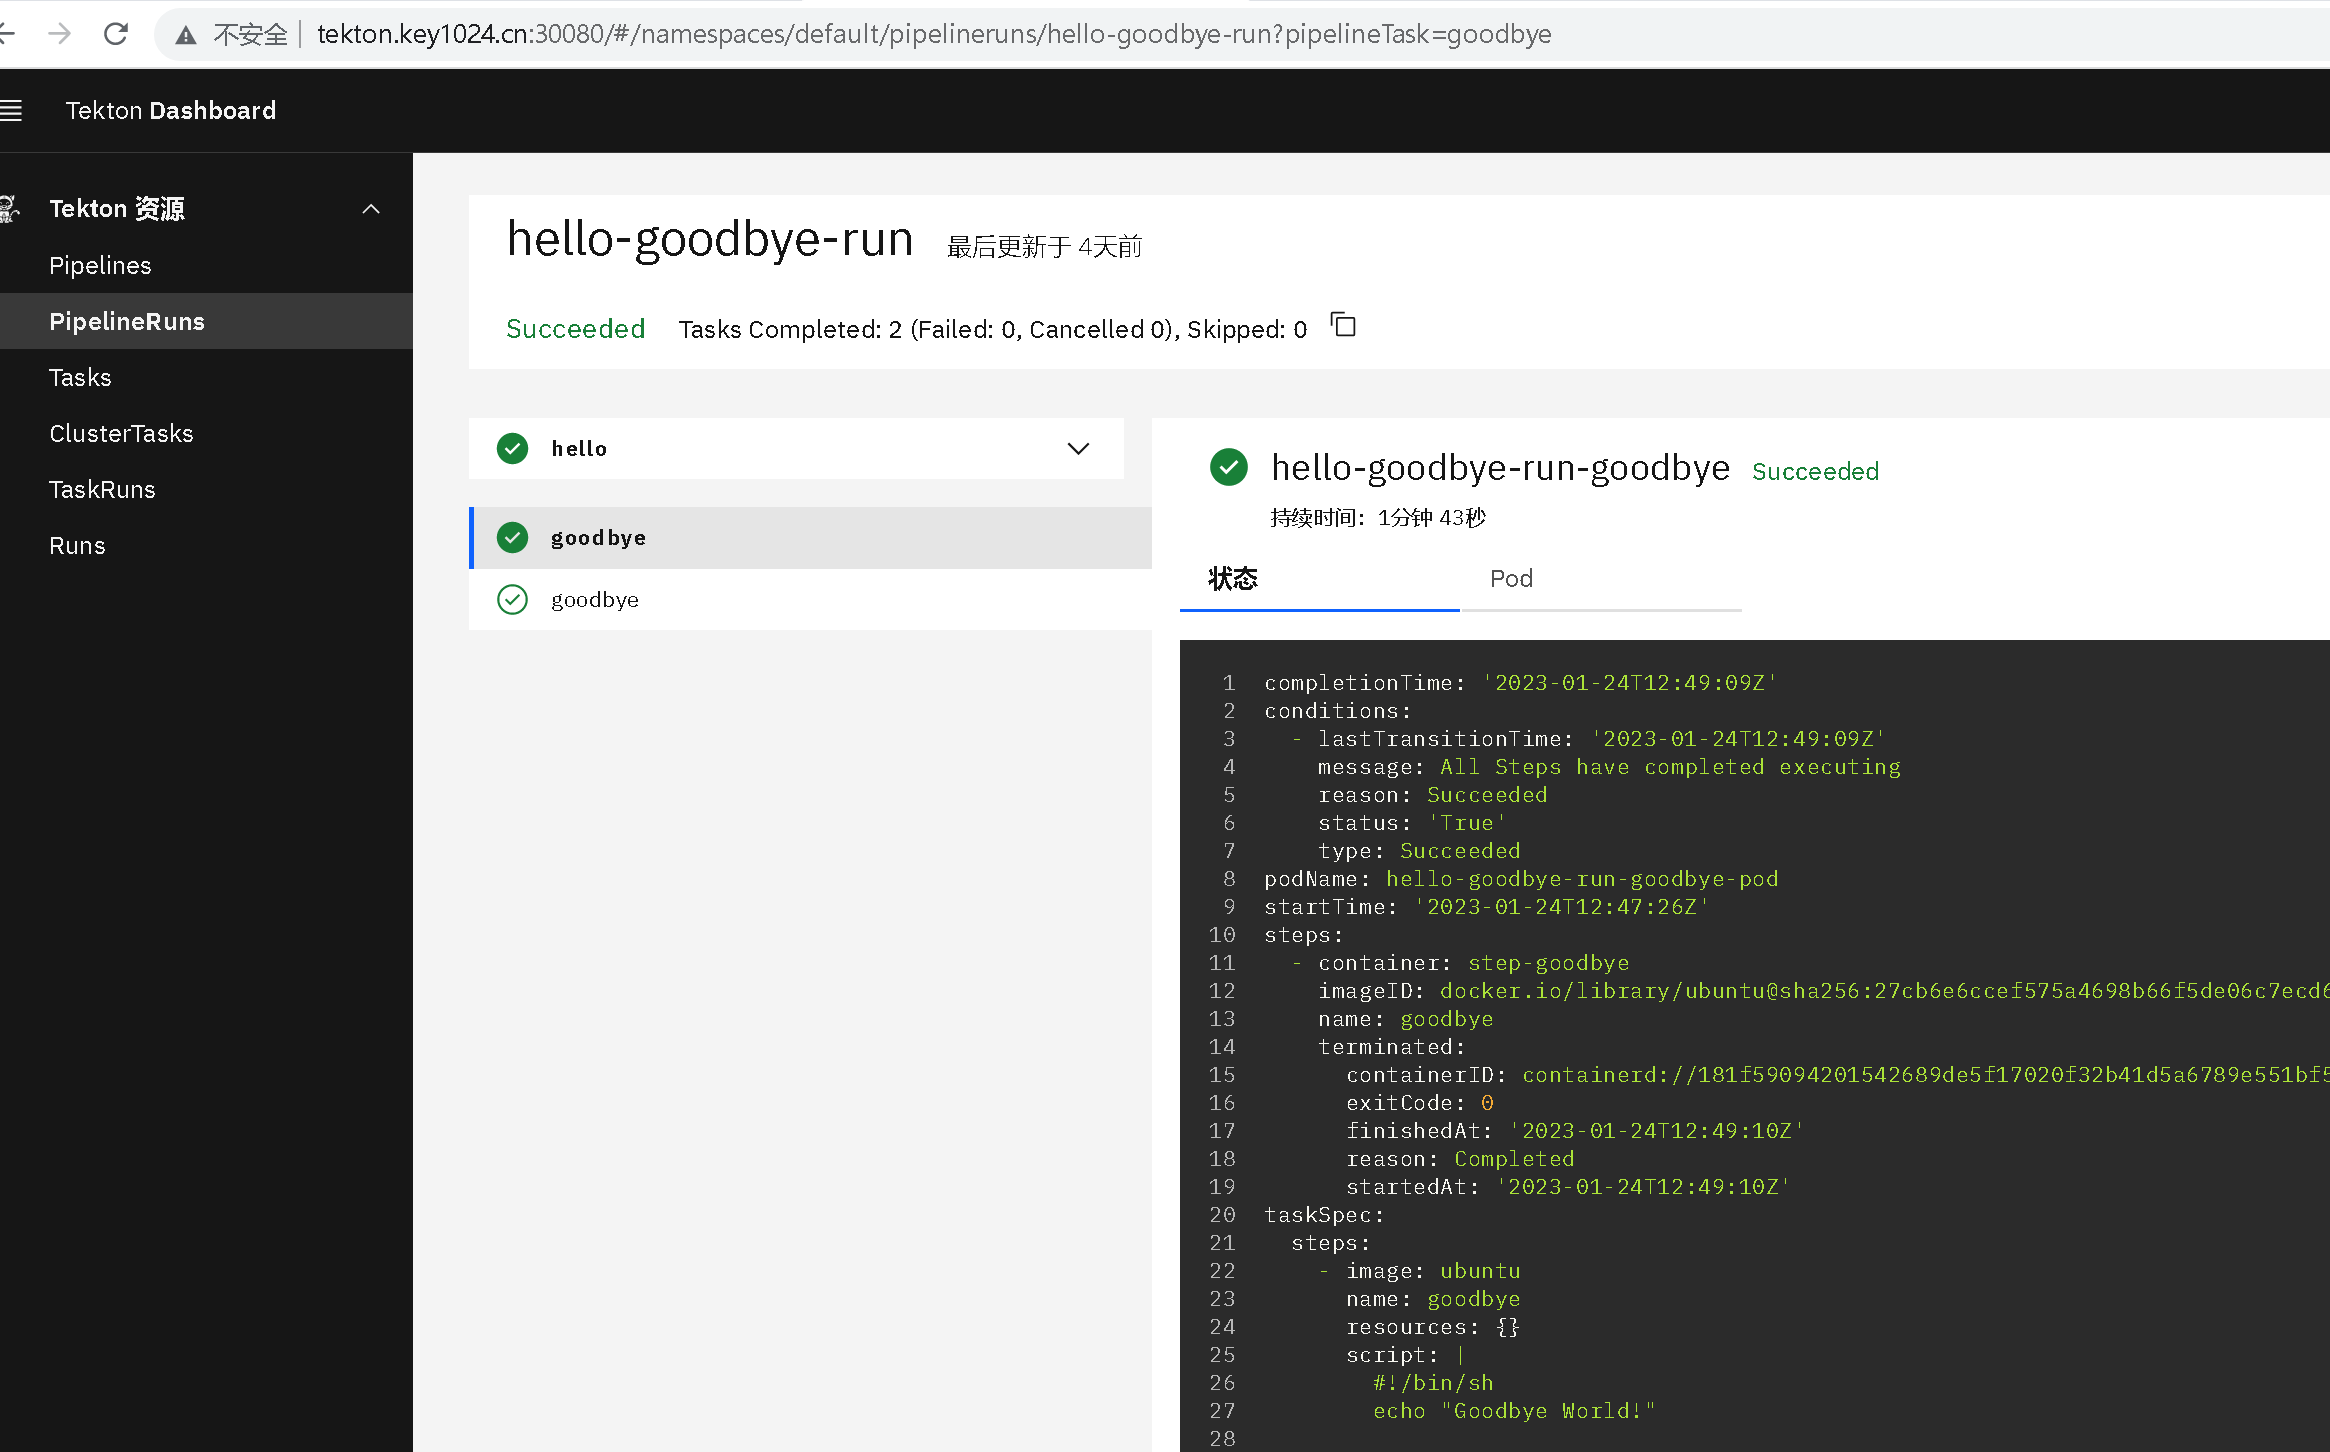Click the green Succeeded pipeline status
This screenshot has height=1452, width=2330.
tap(575, 329)
